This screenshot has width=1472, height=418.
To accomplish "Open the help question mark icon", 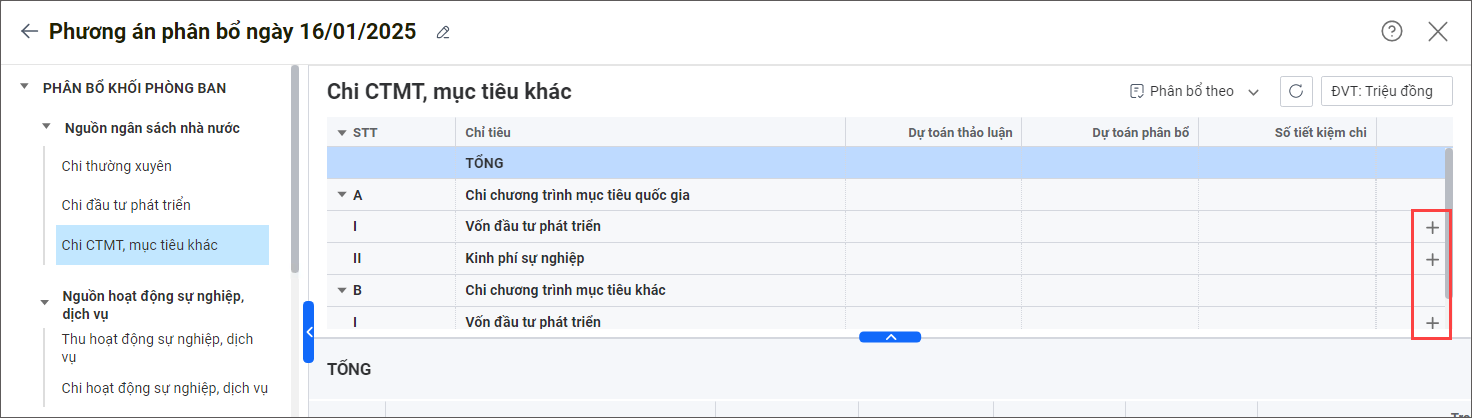I will click(1391, 32).
